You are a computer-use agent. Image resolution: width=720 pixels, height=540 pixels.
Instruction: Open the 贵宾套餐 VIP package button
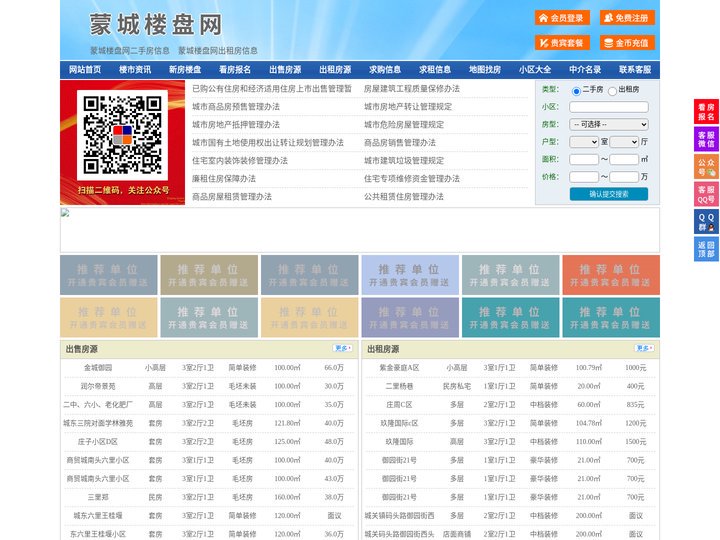[x=562, y=43]
